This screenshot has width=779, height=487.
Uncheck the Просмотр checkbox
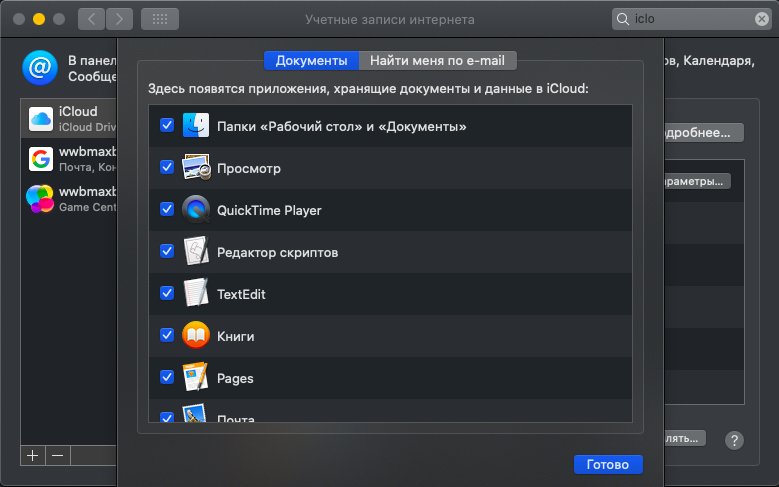[167, 167]
